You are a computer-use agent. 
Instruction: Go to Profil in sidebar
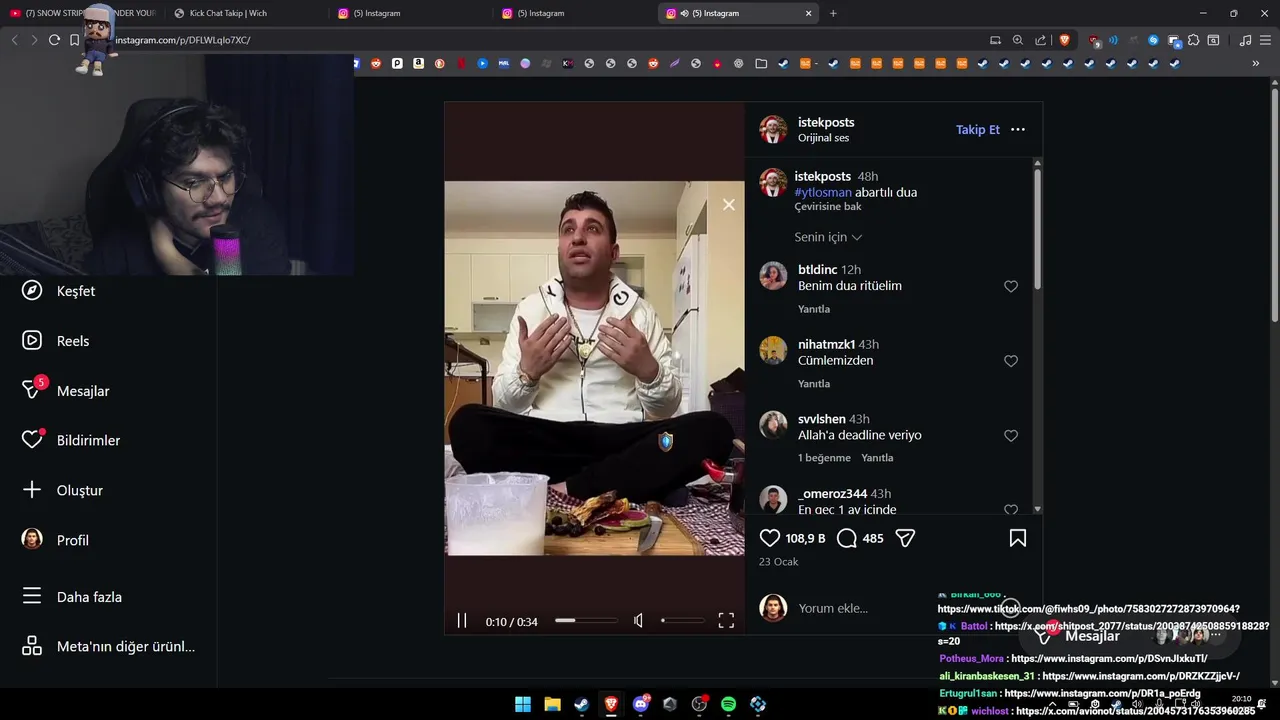[x=55, y=540]
